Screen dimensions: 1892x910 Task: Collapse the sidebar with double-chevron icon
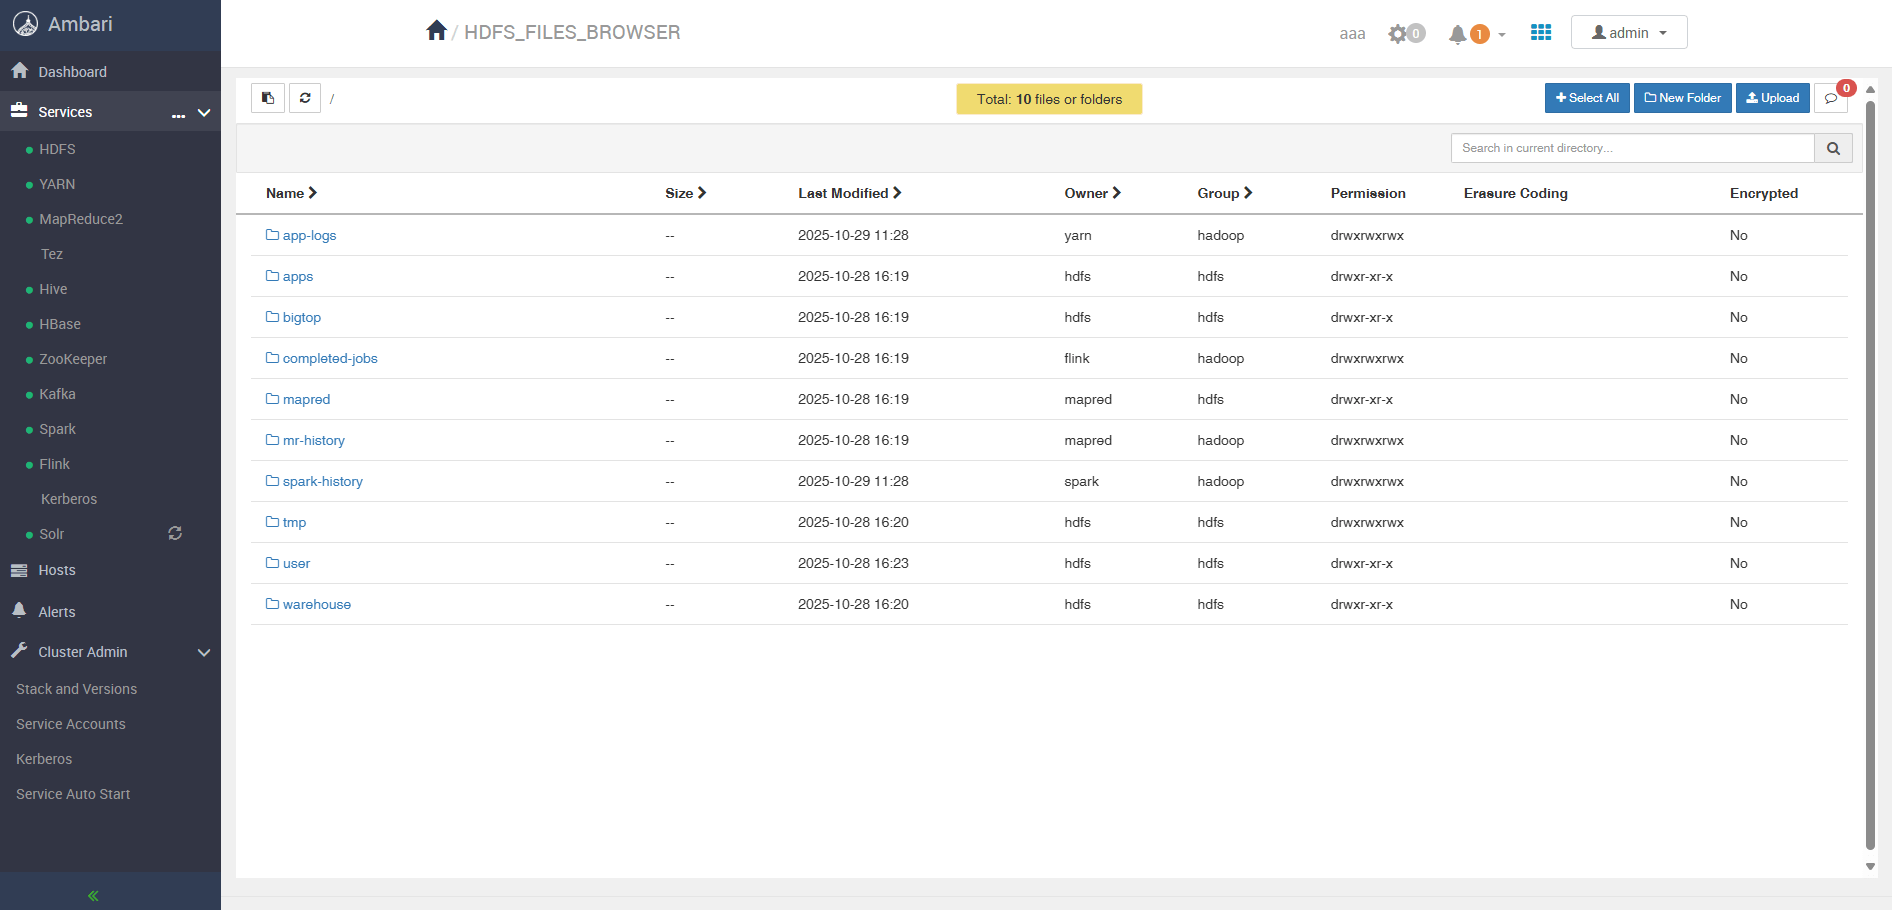tap(93, 895)
